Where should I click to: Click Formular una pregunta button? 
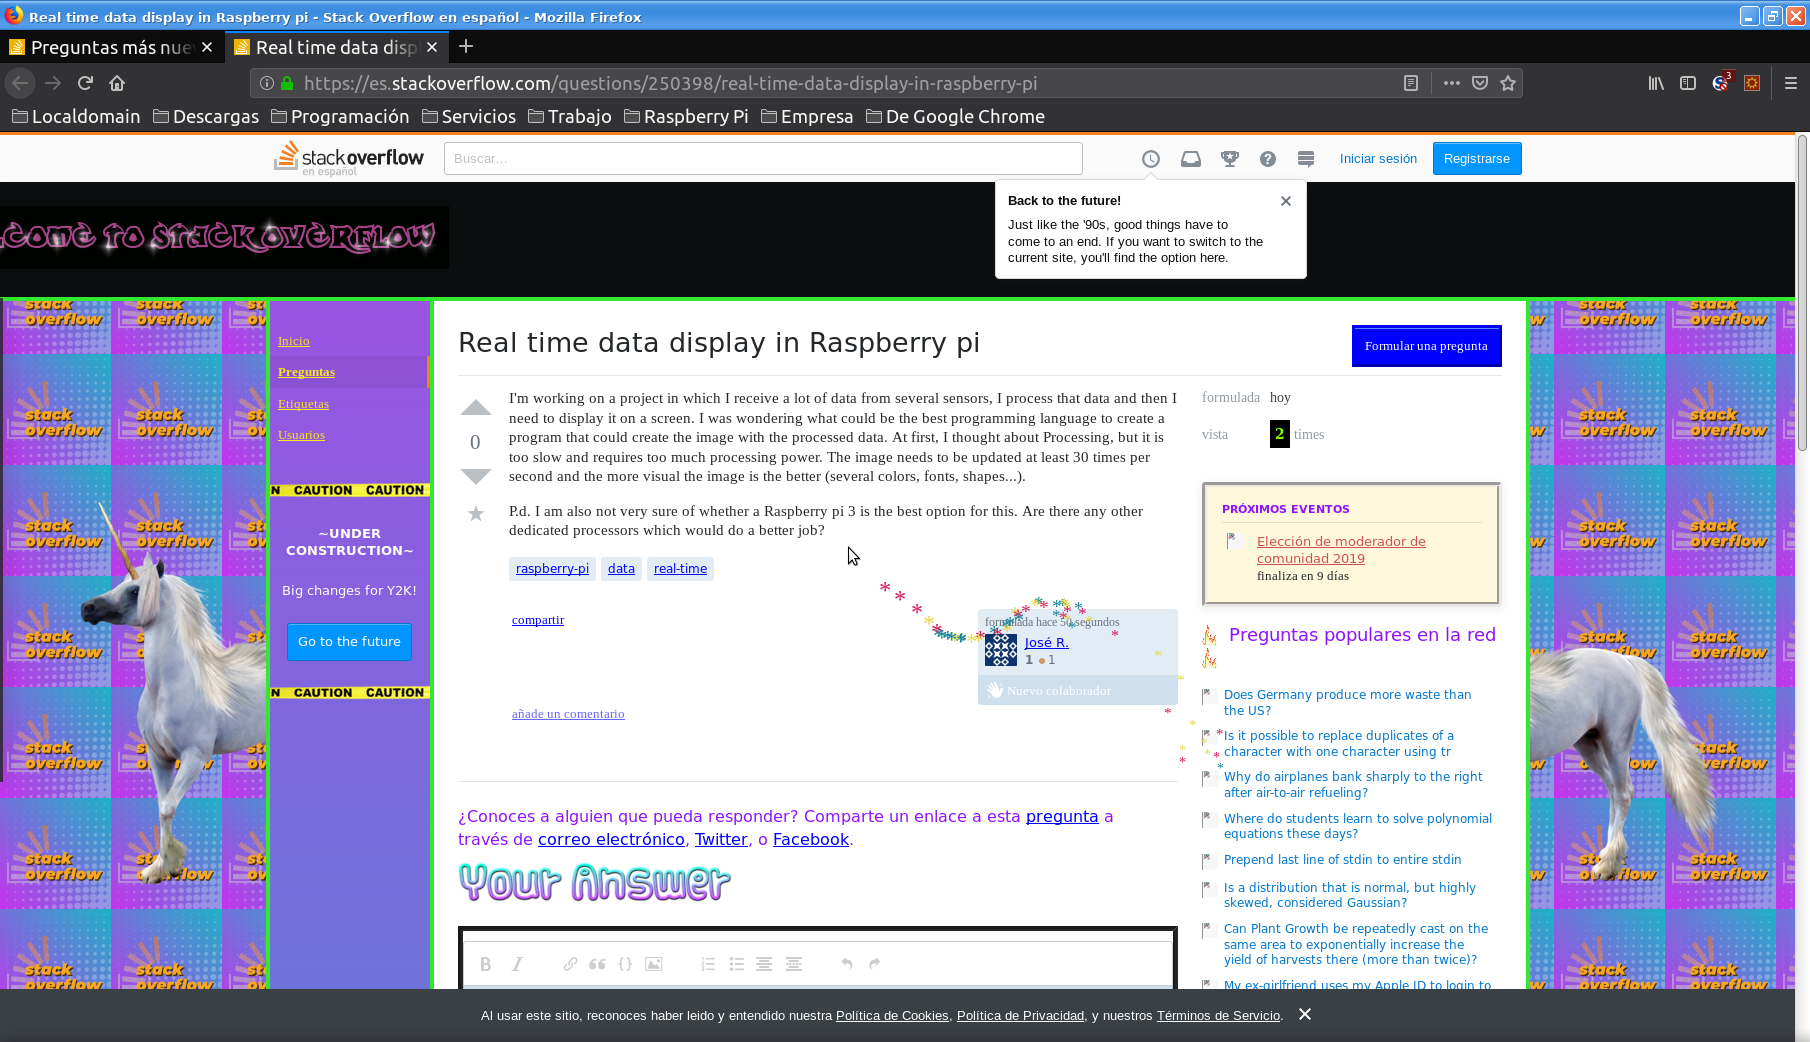(x=1426, y=346)
